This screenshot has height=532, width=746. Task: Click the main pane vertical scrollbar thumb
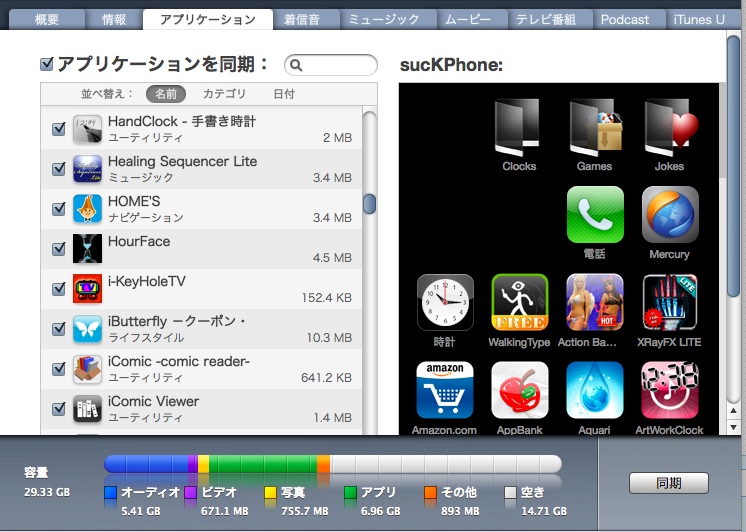coord(733,167)
